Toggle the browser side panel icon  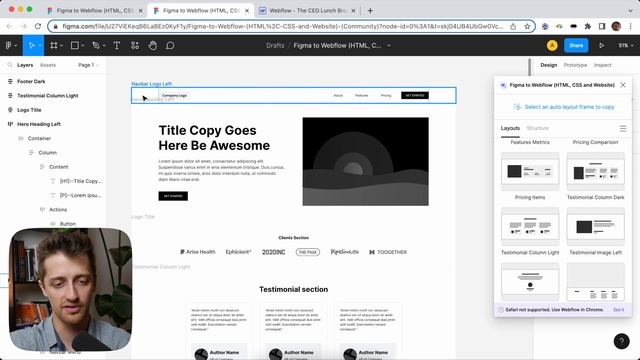point(602,26)
